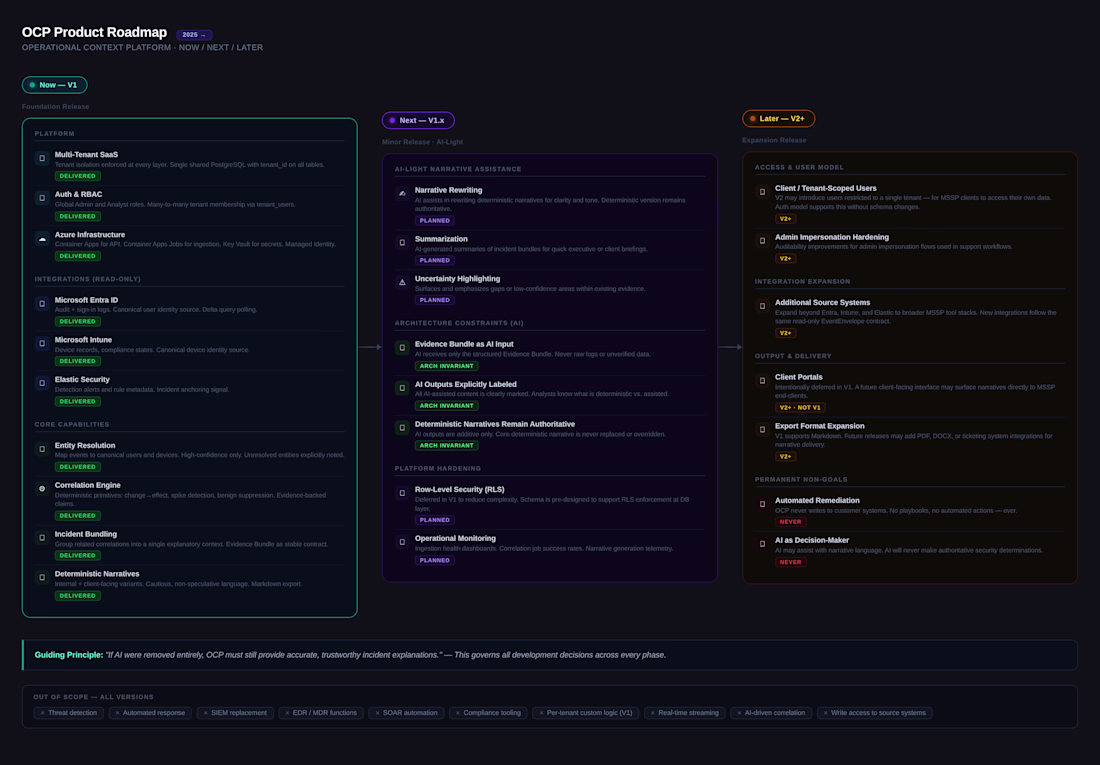Click the Admin Impersonation Hardening icon
This screenshot has width=1100, height=765.
(x=763, y=241)
